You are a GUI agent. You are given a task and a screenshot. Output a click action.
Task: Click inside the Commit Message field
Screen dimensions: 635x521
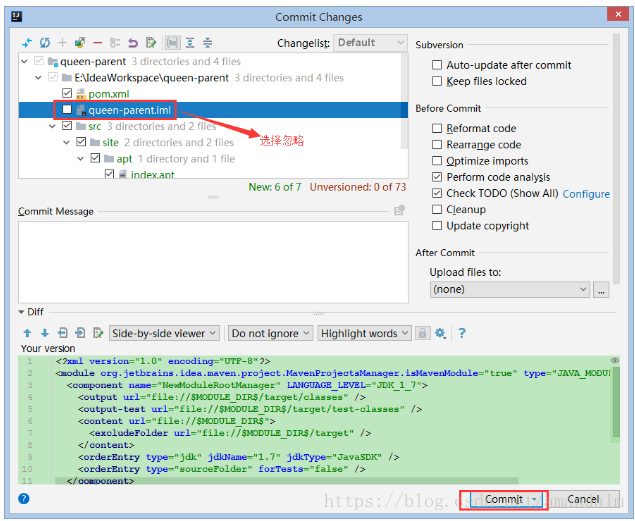click(x=213, y=262)
